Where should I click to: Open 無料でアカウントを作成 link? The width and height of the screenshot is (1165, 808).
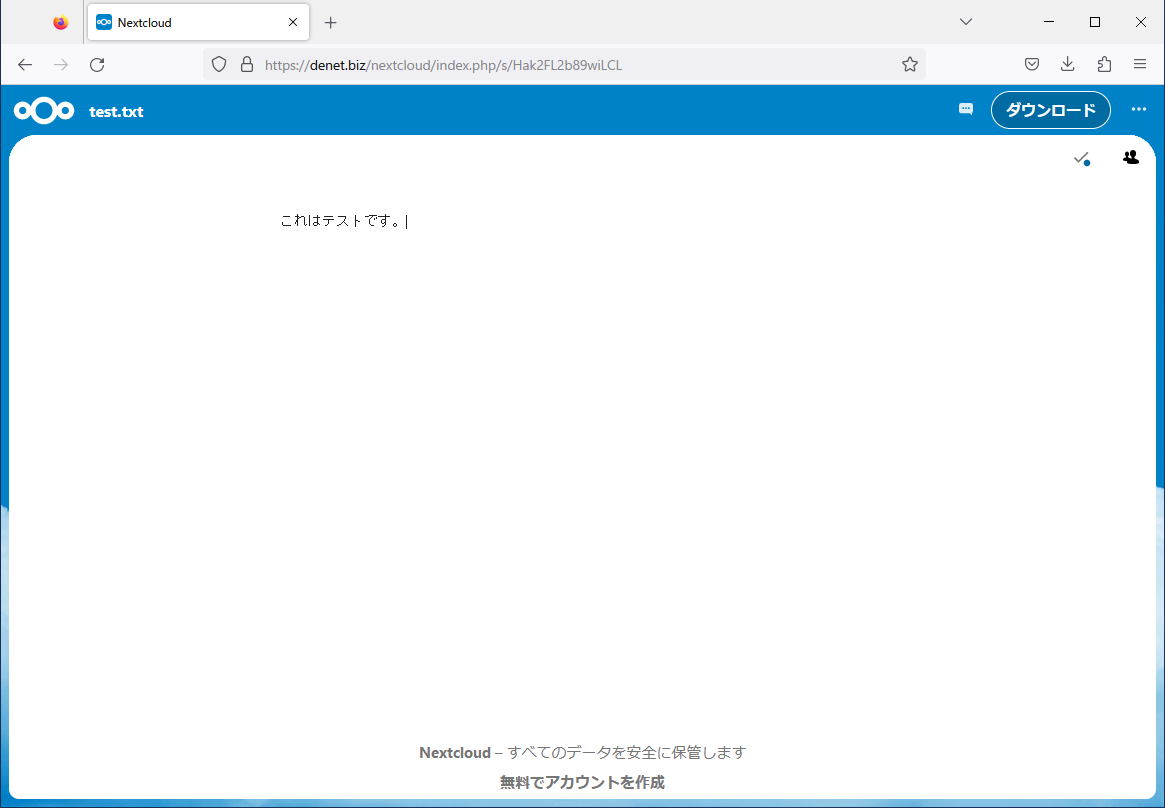(582, 782)
